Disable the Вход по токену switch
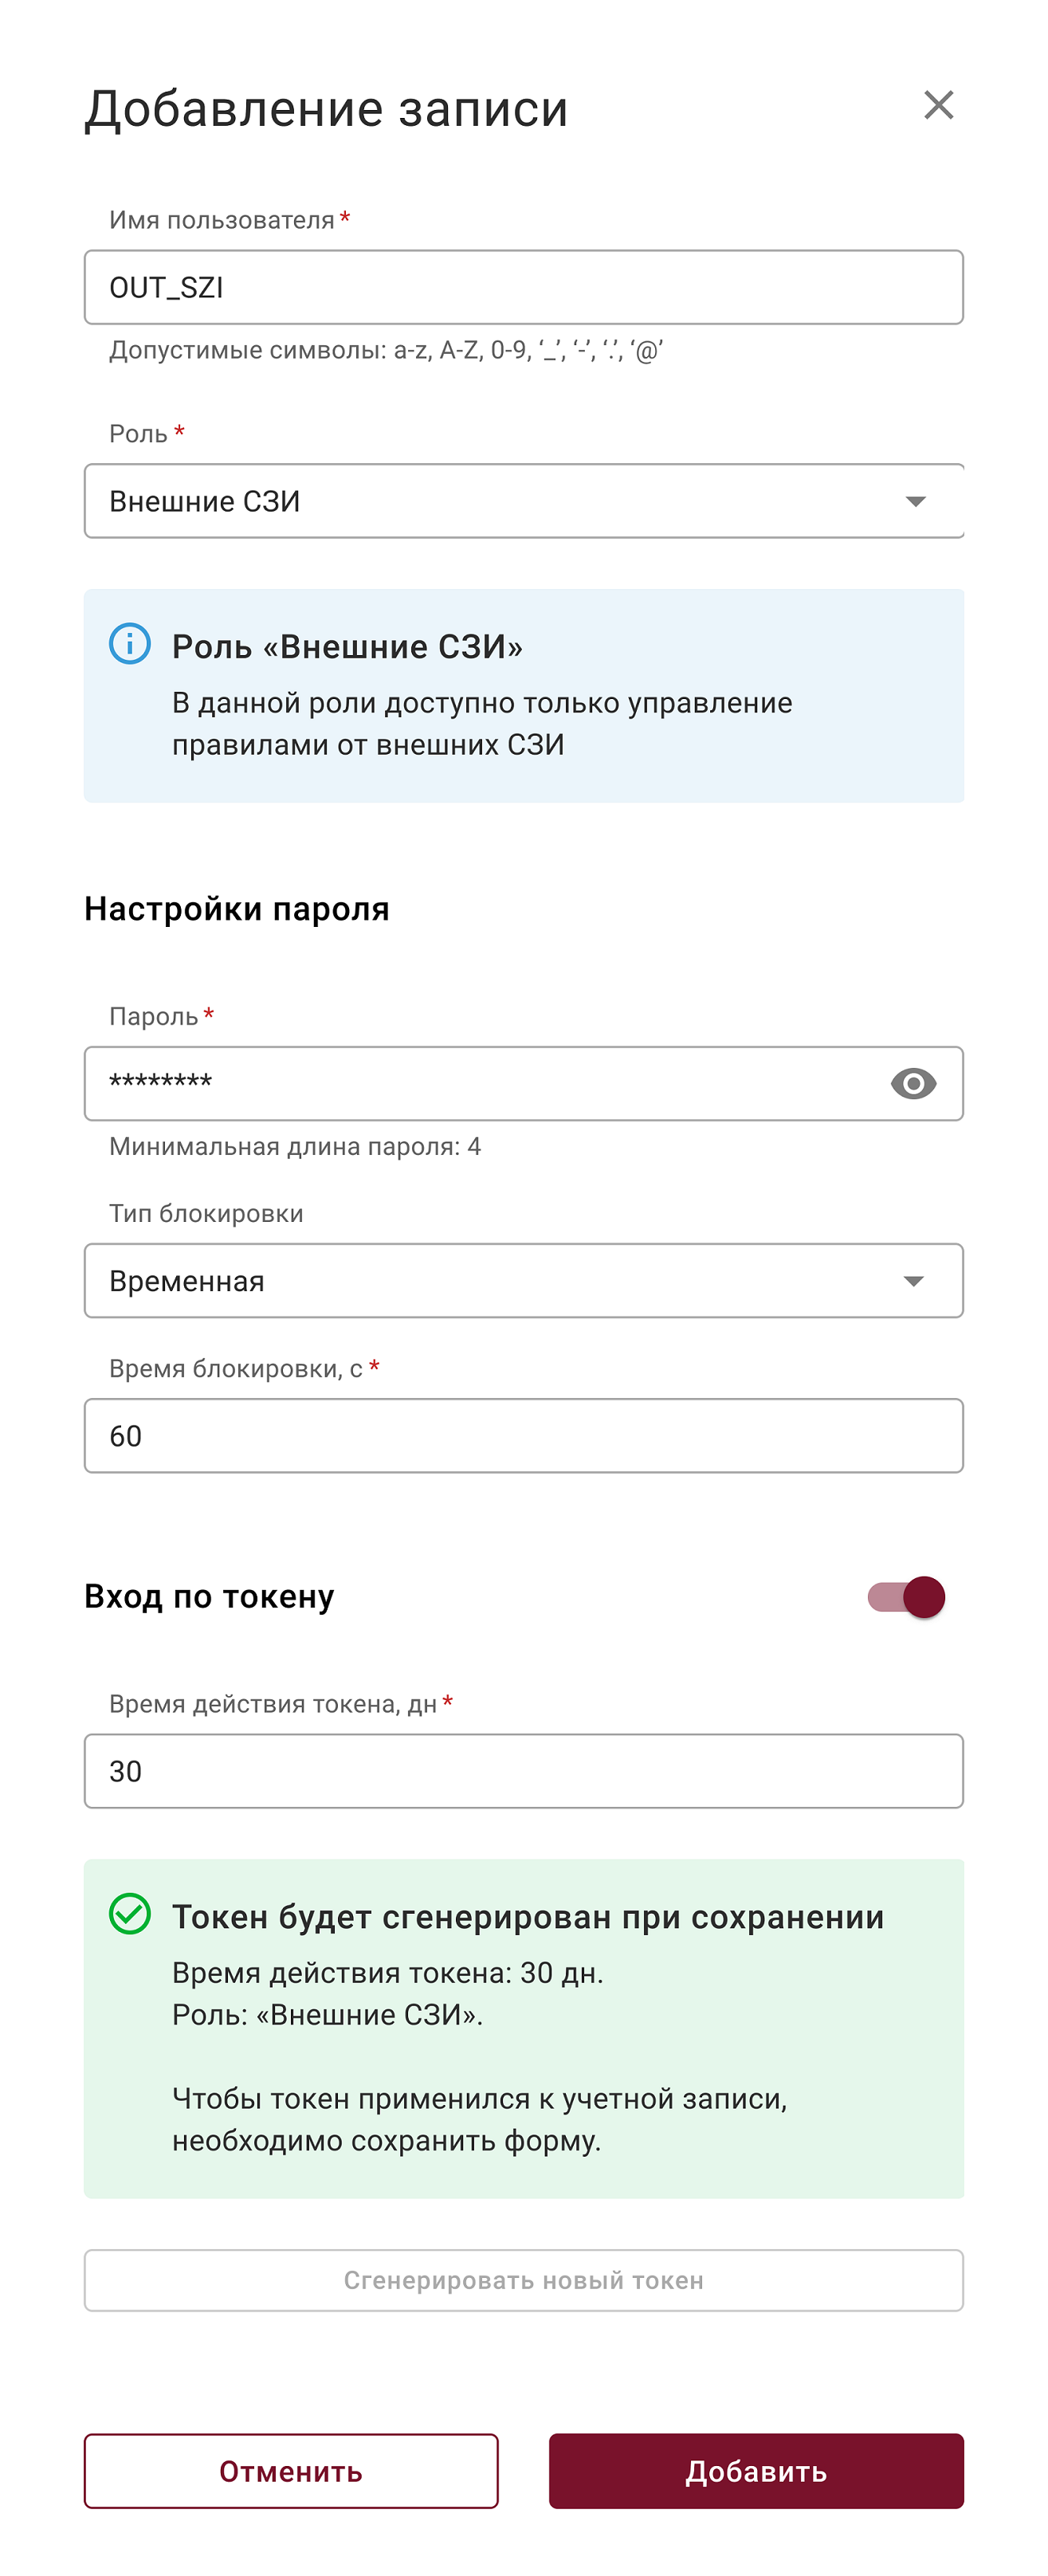The width and height of the screenshot is (1048, 2576). click(x=906, y=1596)
